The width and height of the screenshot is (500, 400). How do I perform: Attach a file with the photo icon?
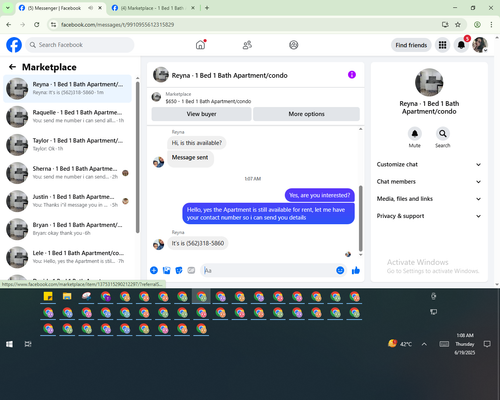(x=166, y=270)
